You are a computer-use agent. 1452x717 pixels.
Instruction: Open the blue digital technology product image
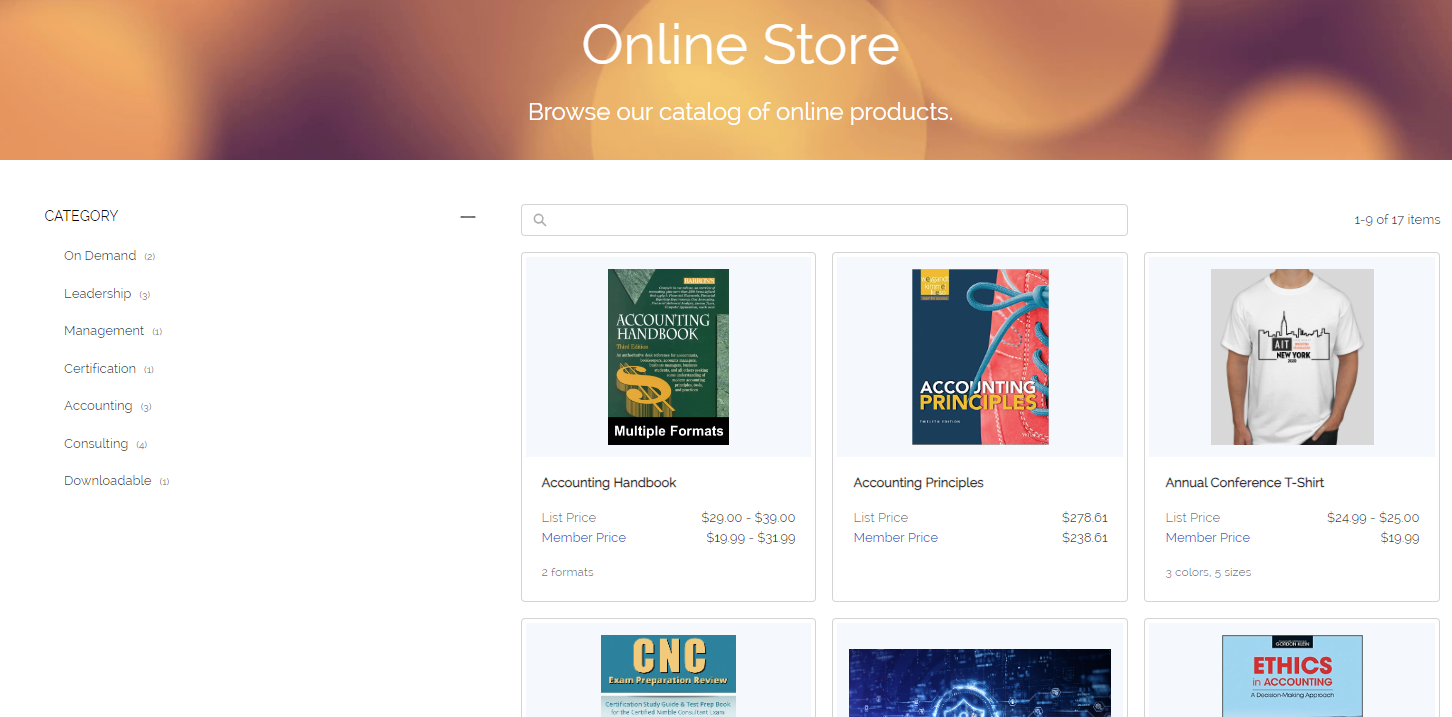[x=980, y=682]
